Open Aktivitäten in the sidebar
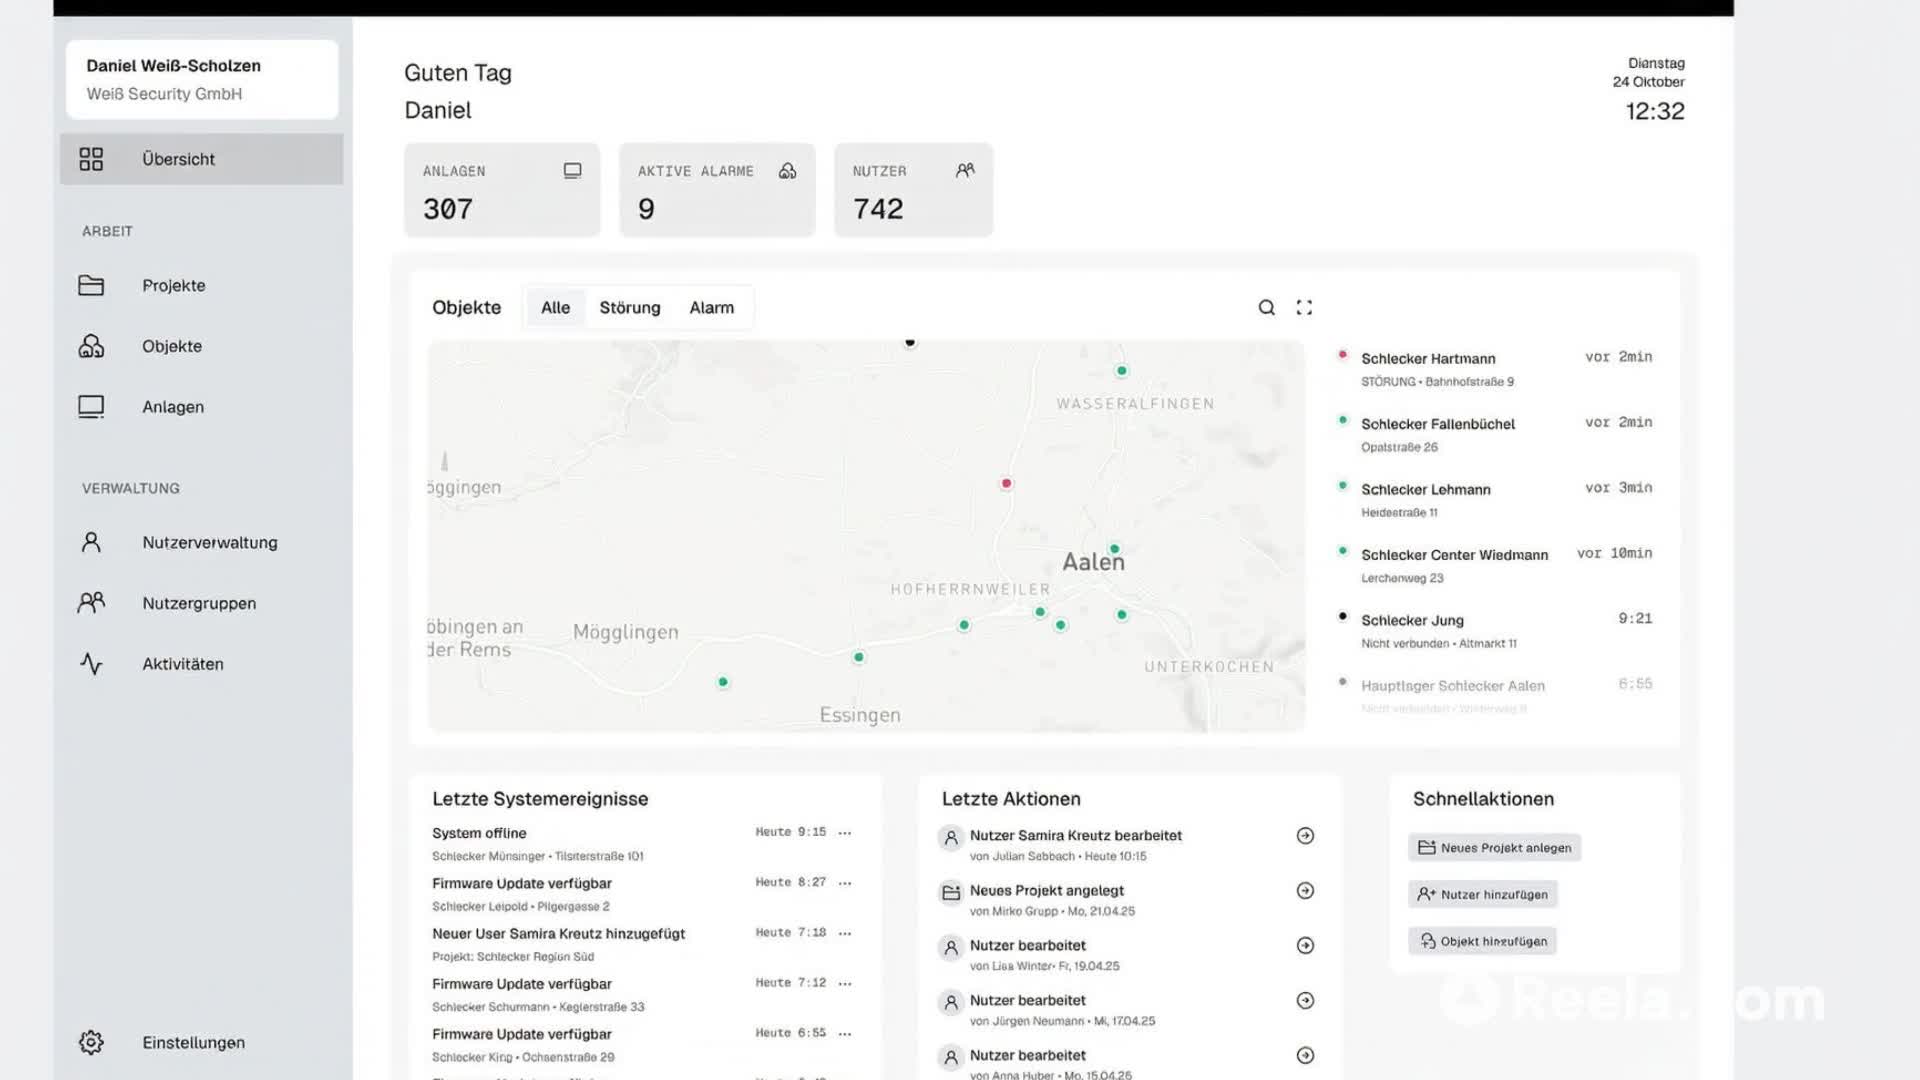Screen dimensions: 1920x1080 182,664
